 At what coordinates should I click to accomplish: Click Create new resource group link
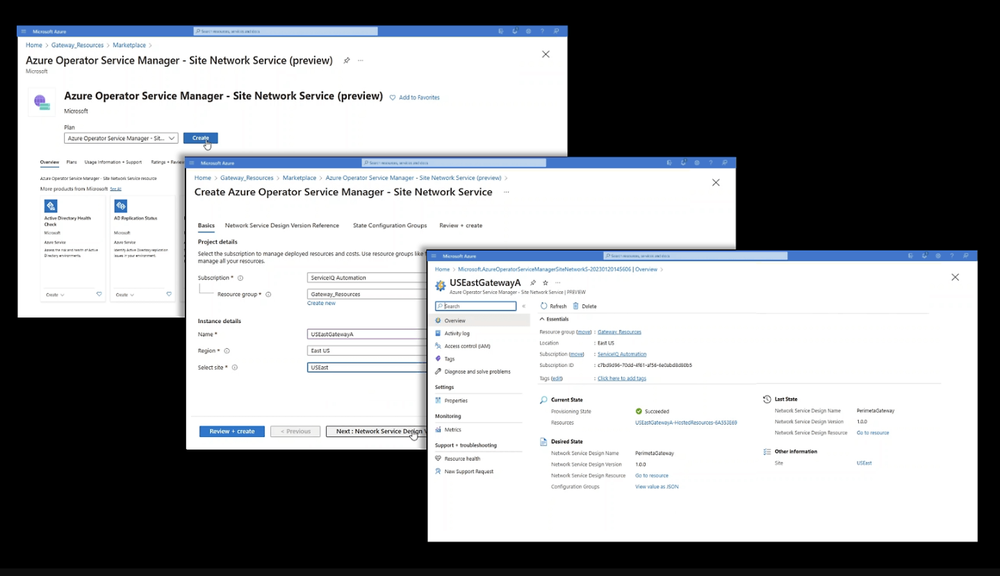coord(321,303)
